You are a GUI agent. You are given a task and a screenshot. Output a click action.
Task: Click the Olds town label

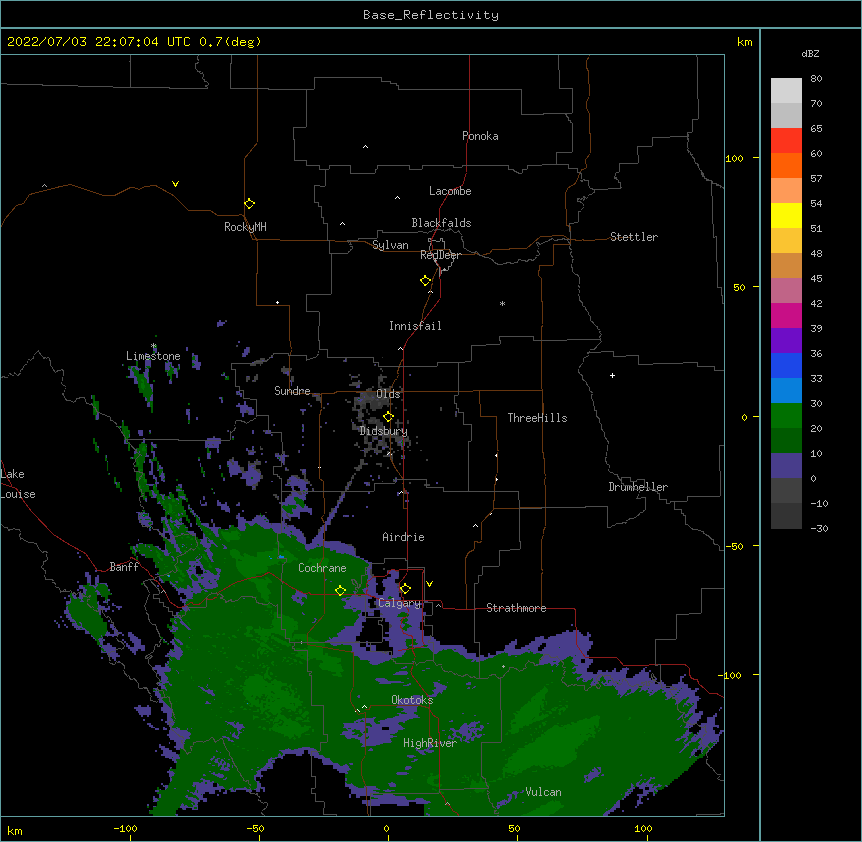point(388,394)
